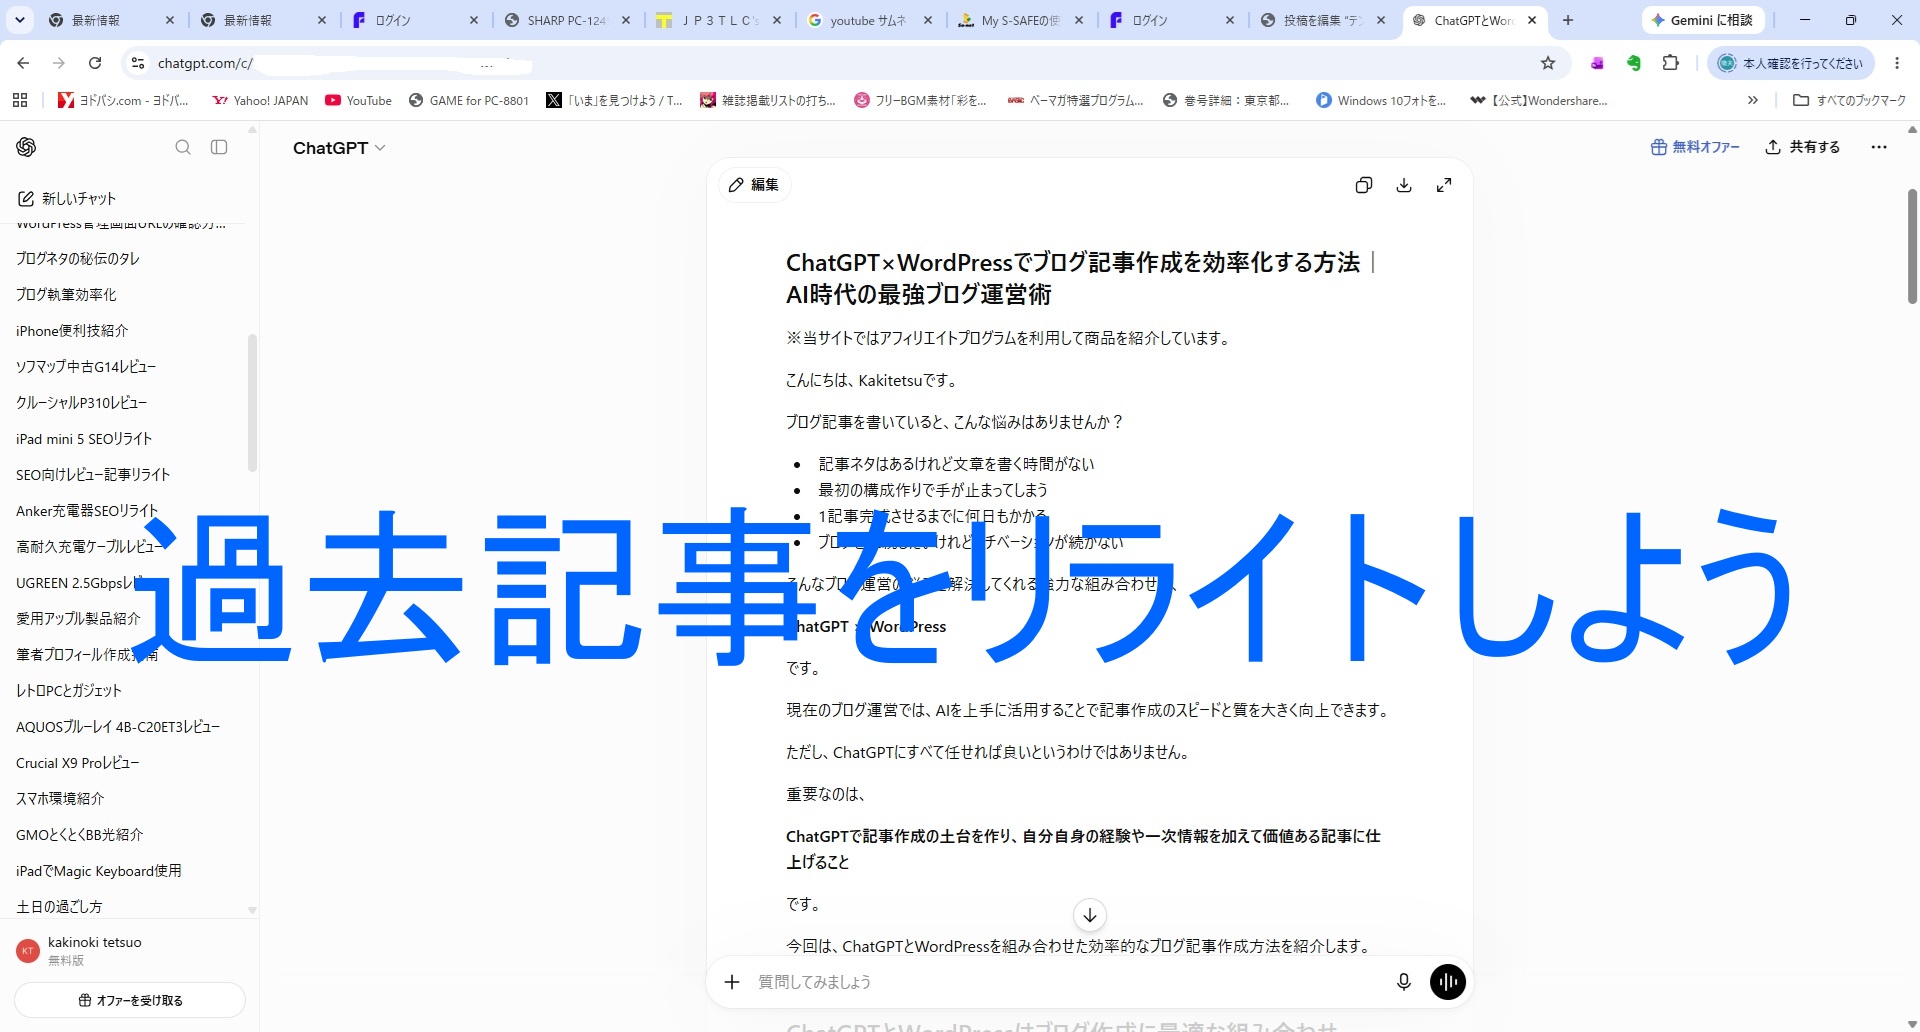Open the 無料オファー free offer link
Image resolution: width=1920 pixels, height=1032 pixels.
point(1695,147)
